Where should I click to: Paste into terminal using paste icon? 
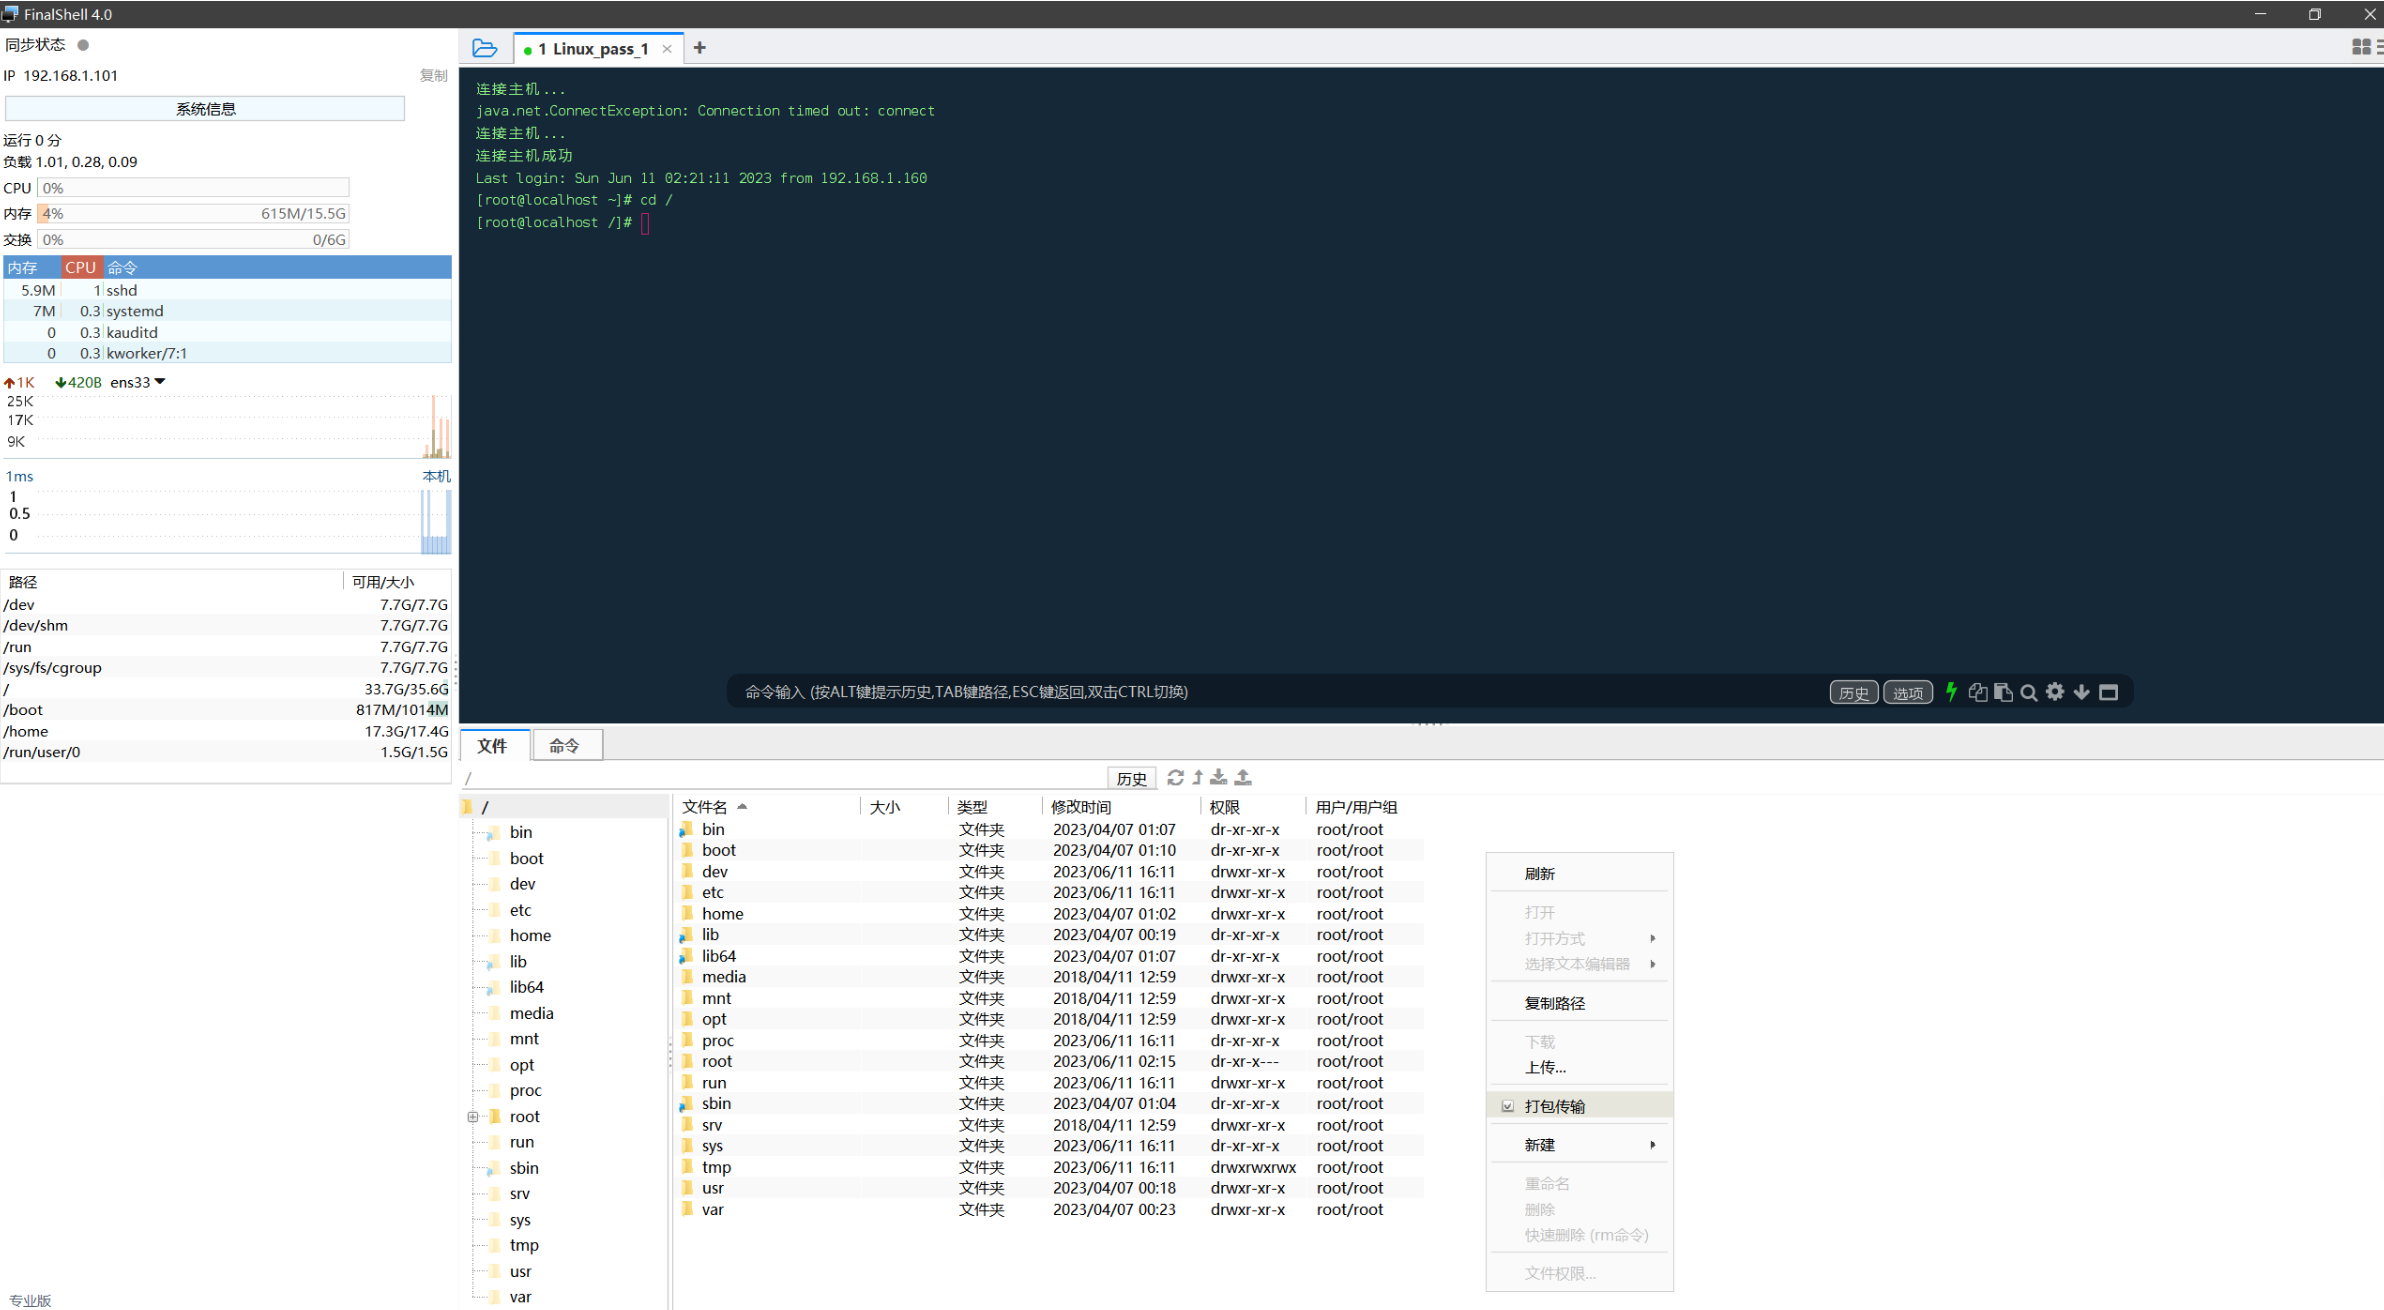[2003, 691]
